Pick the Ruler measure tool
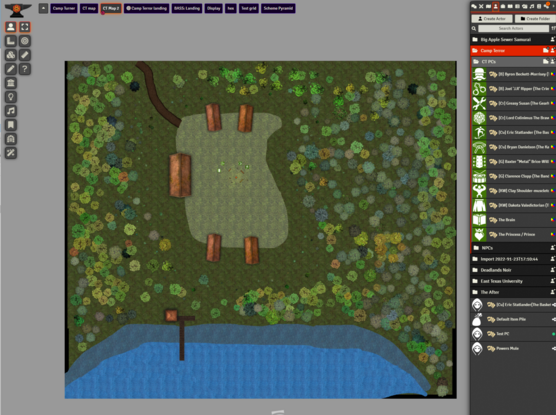Screen dimensions: 556x415 coord(24,55)
